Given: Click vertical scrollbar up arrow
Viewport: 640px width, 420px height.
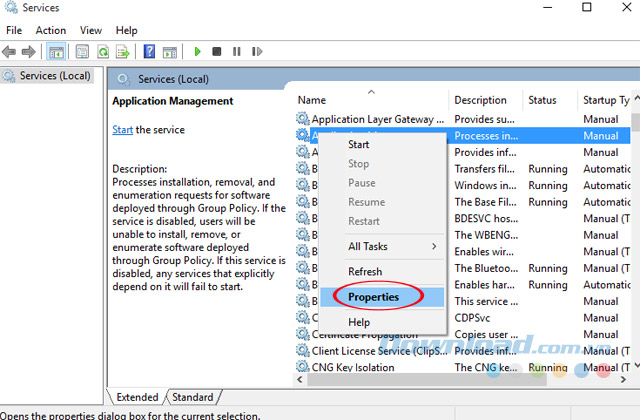Looking at the screenshot, I should (636, 98).
